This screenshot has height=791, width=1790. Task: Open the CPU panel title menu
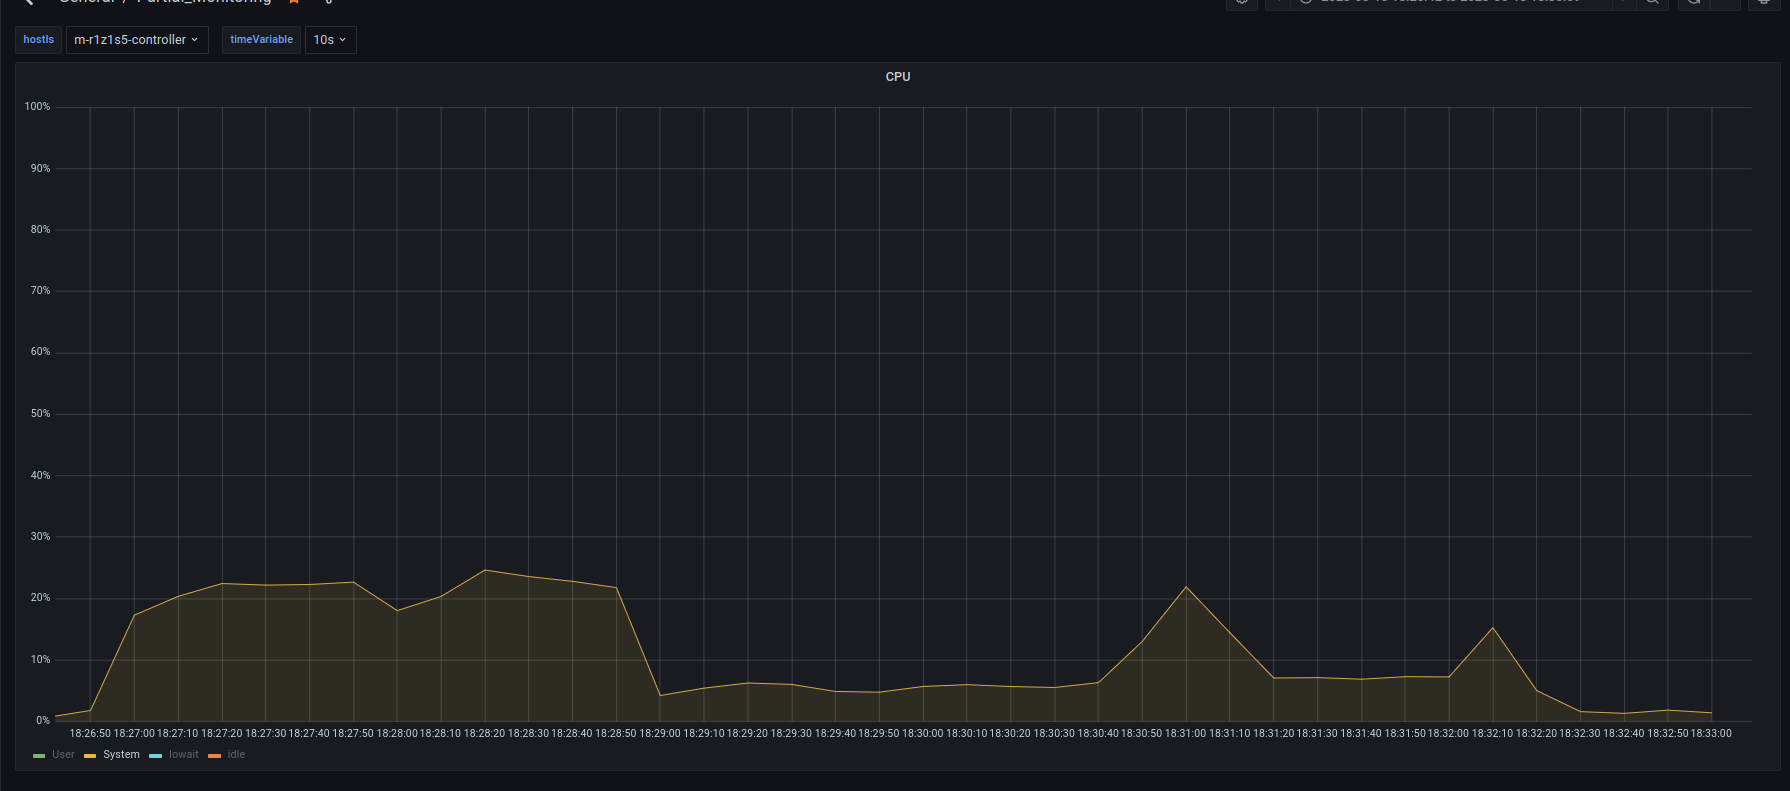click(897, 77)
